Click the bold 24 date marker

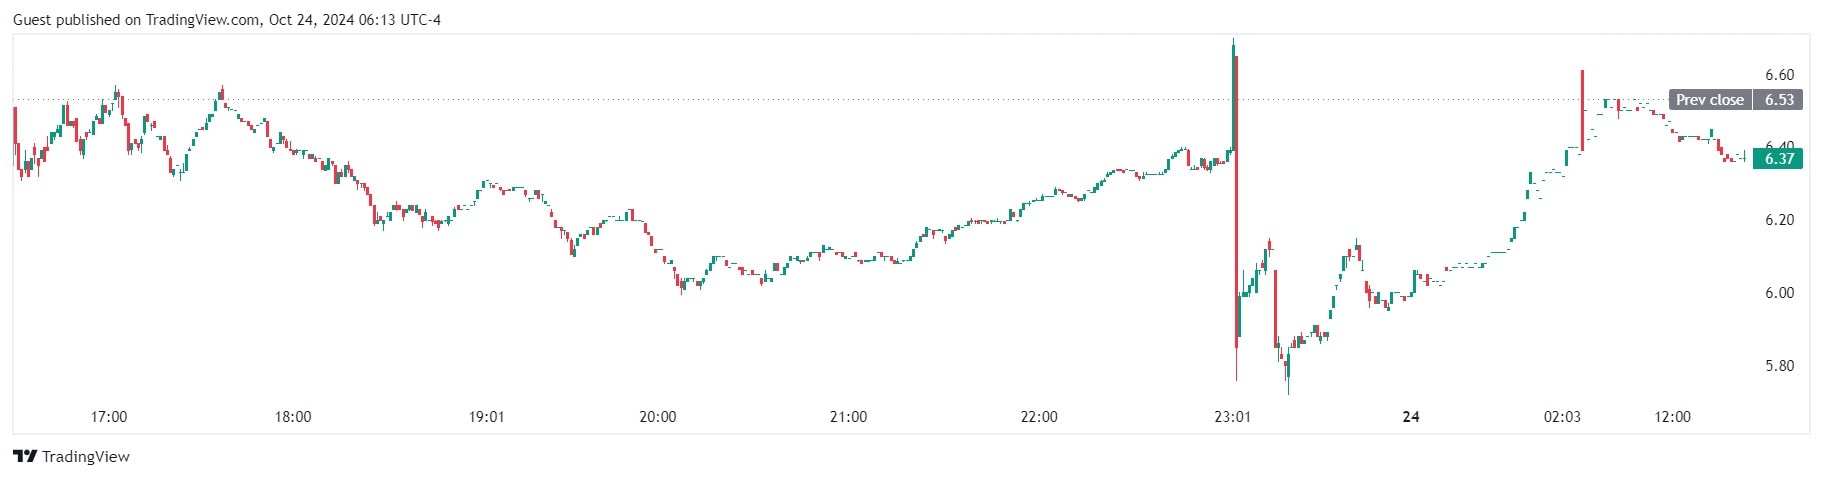click(x=1411, y=417)
